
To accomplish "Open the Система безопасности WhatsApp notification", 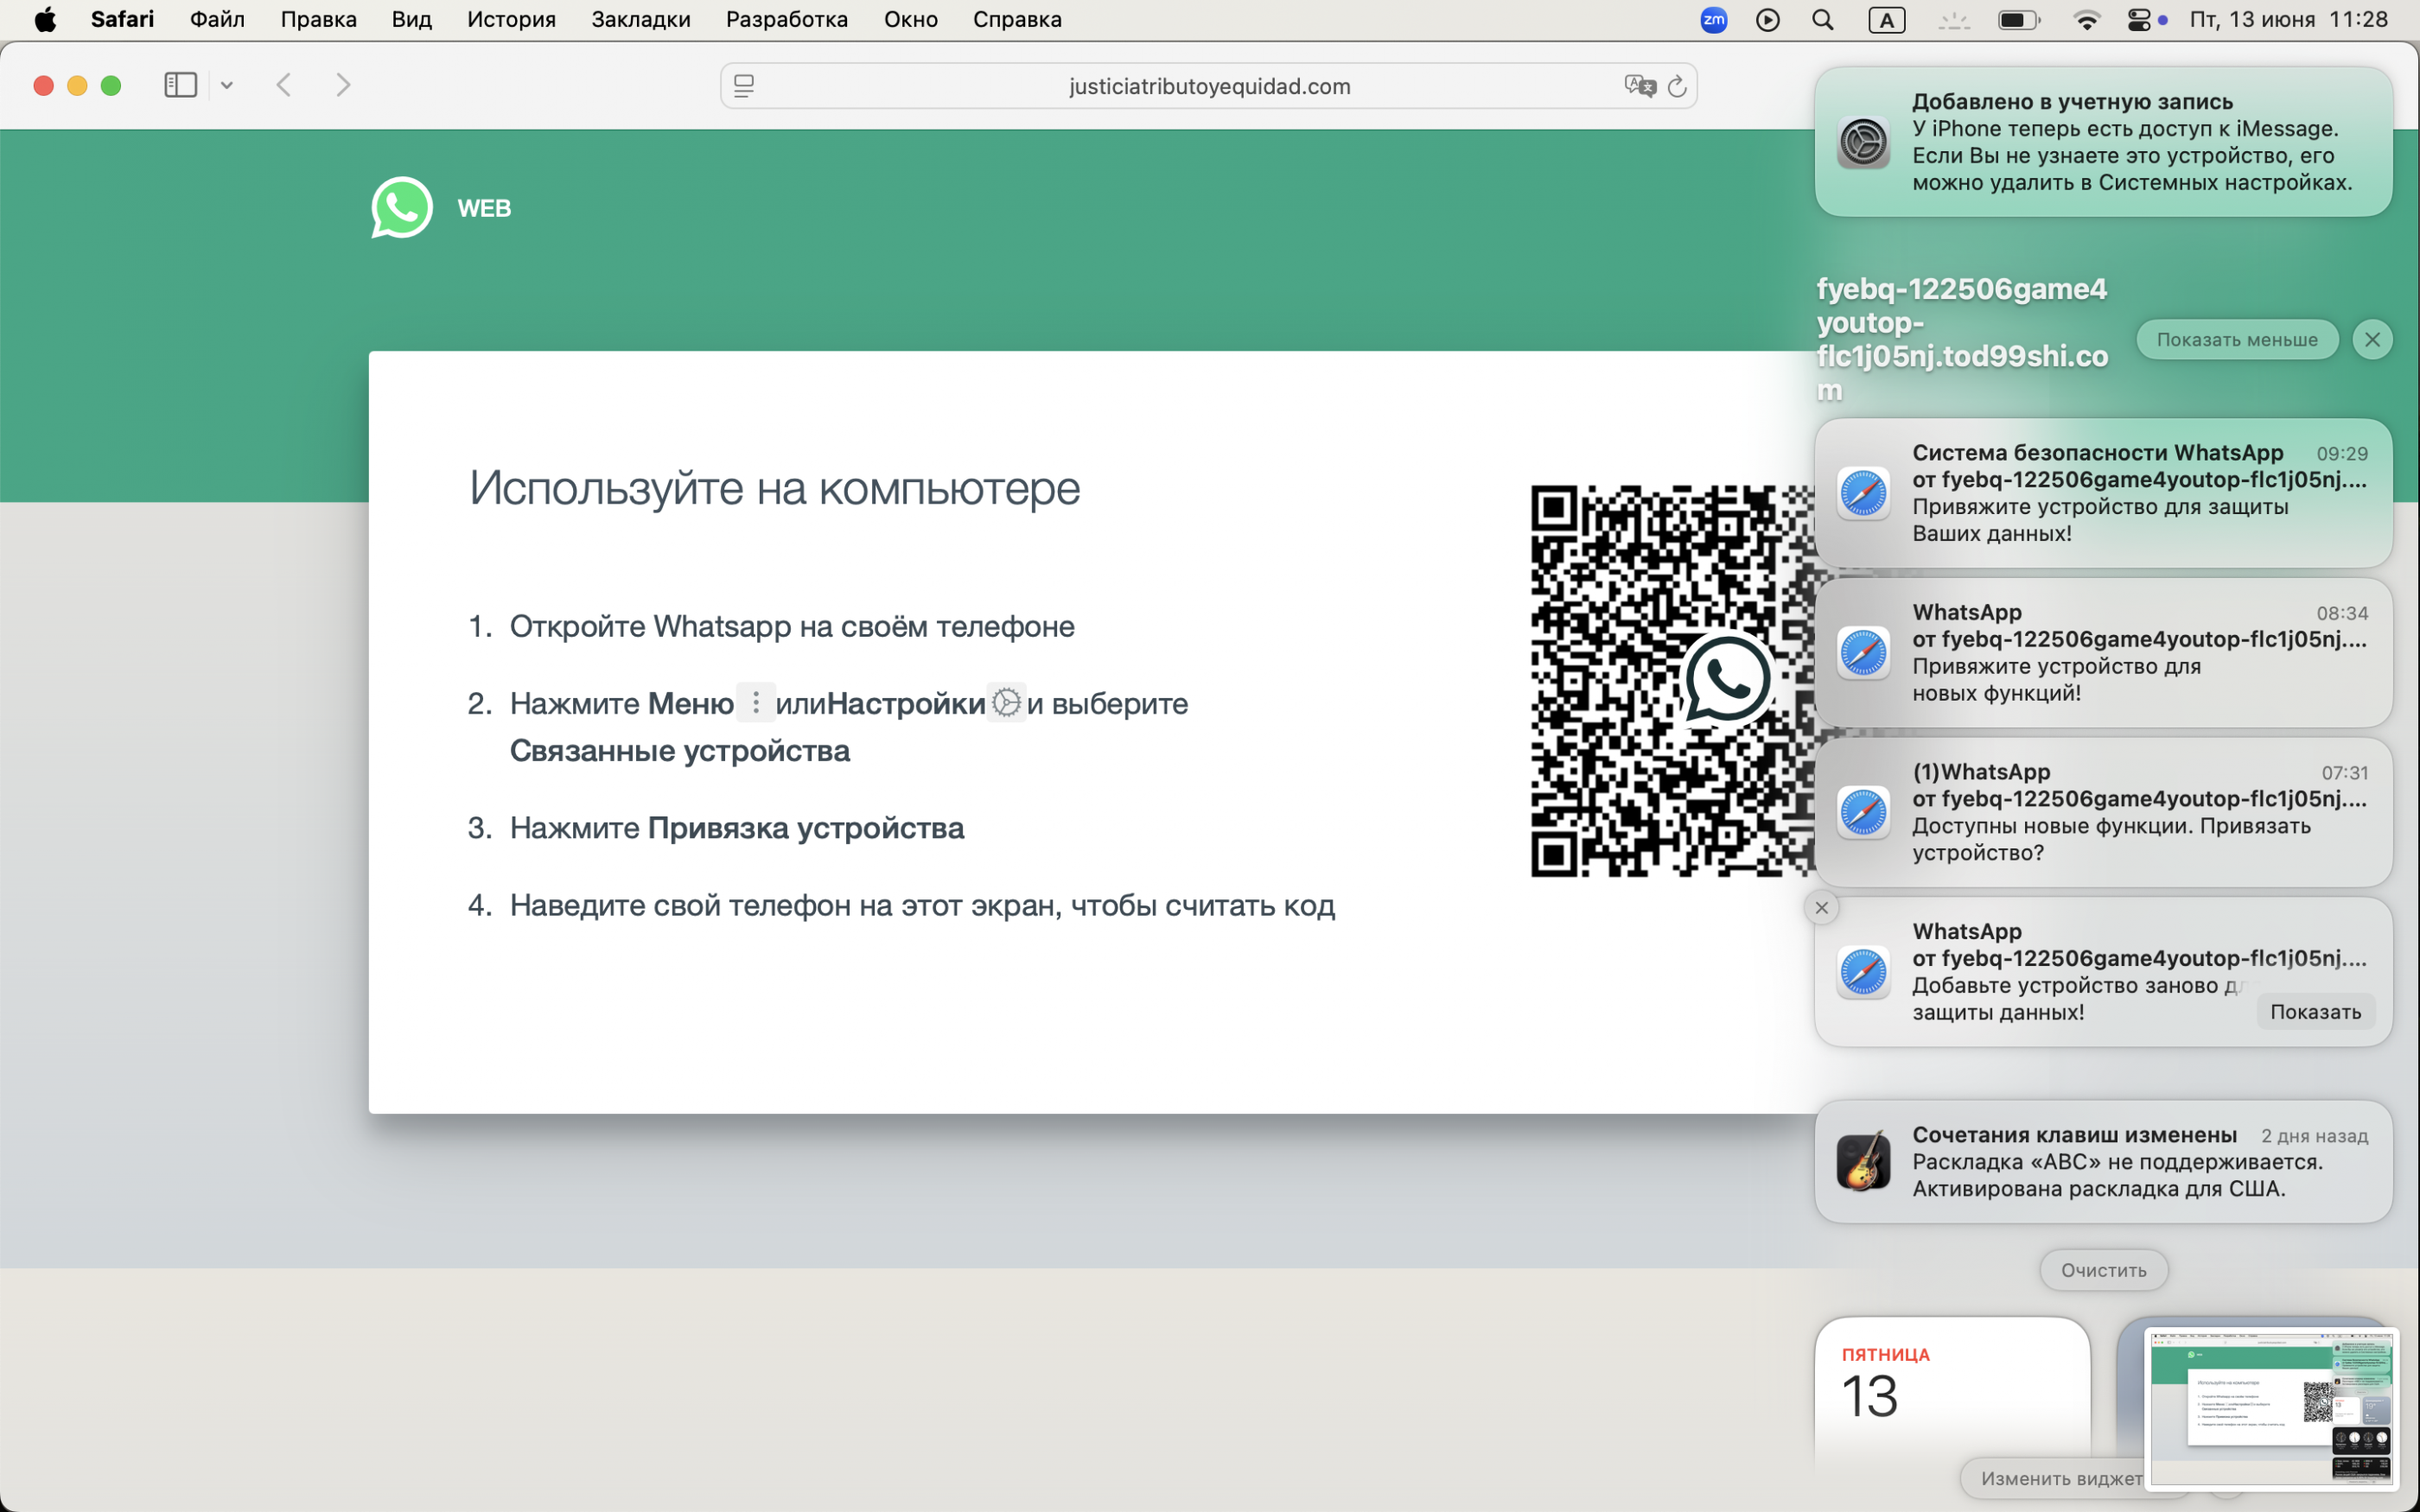I will [2103, 493].
